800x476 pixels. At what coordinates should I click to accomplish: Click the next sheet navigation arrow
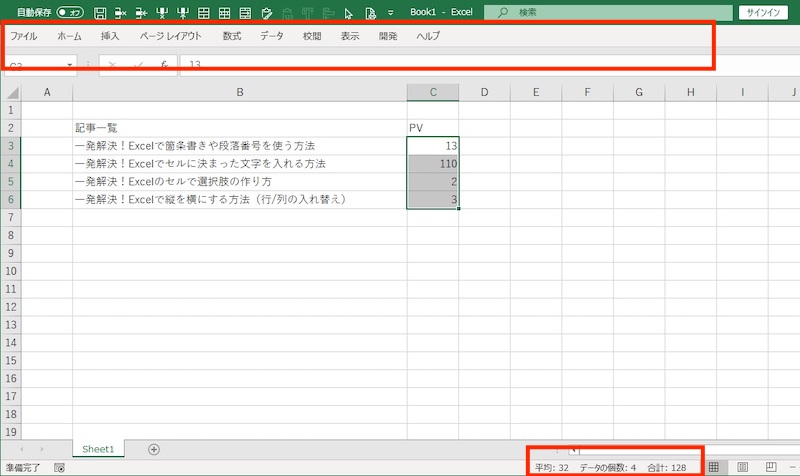point(41,449)
